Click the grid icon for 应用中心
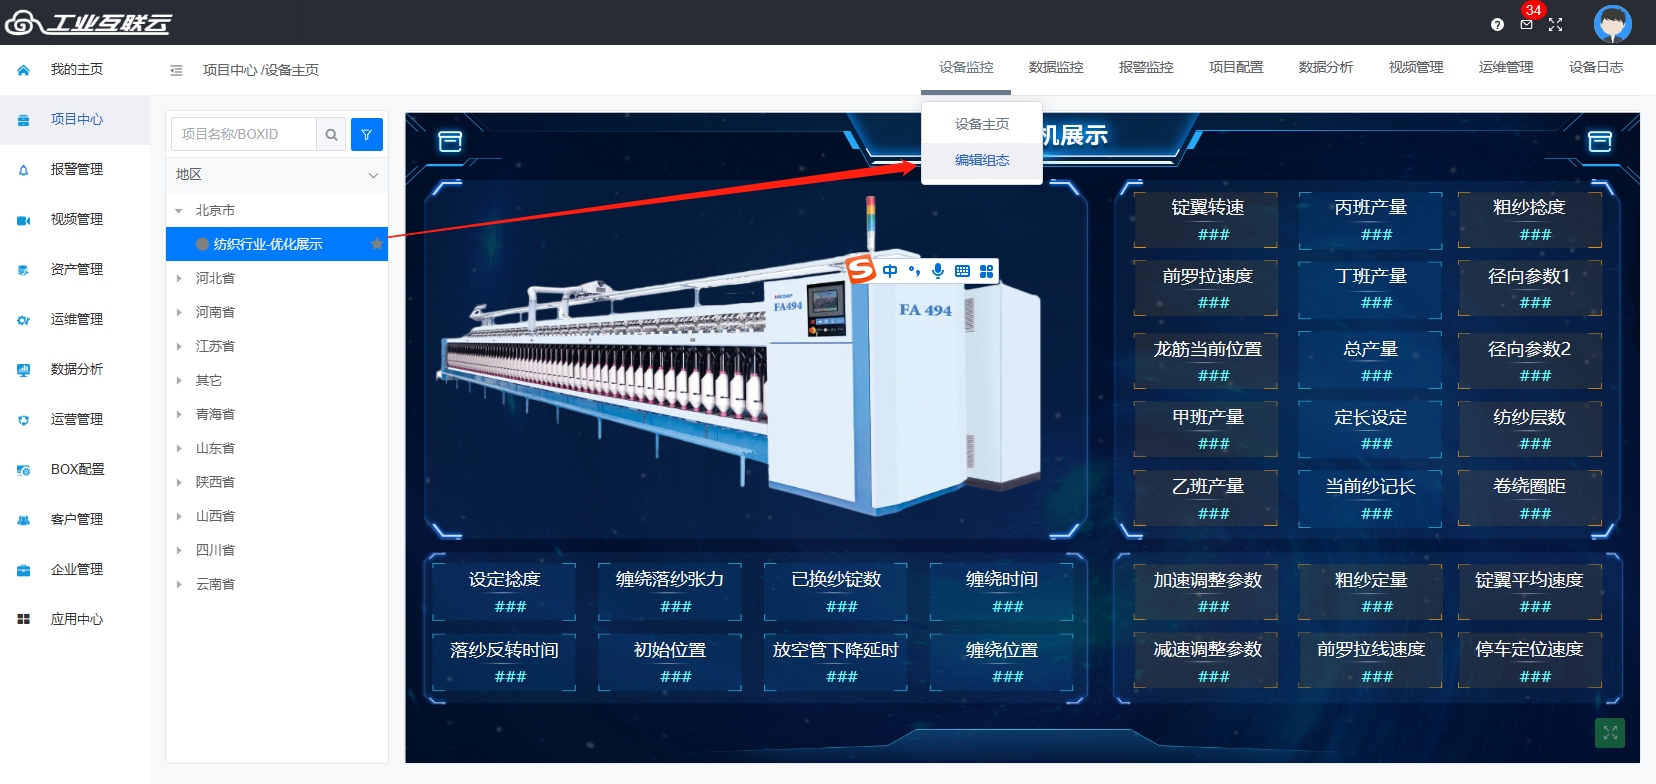Viewport: 1656px width, 784px height. [x=23, y=620]
